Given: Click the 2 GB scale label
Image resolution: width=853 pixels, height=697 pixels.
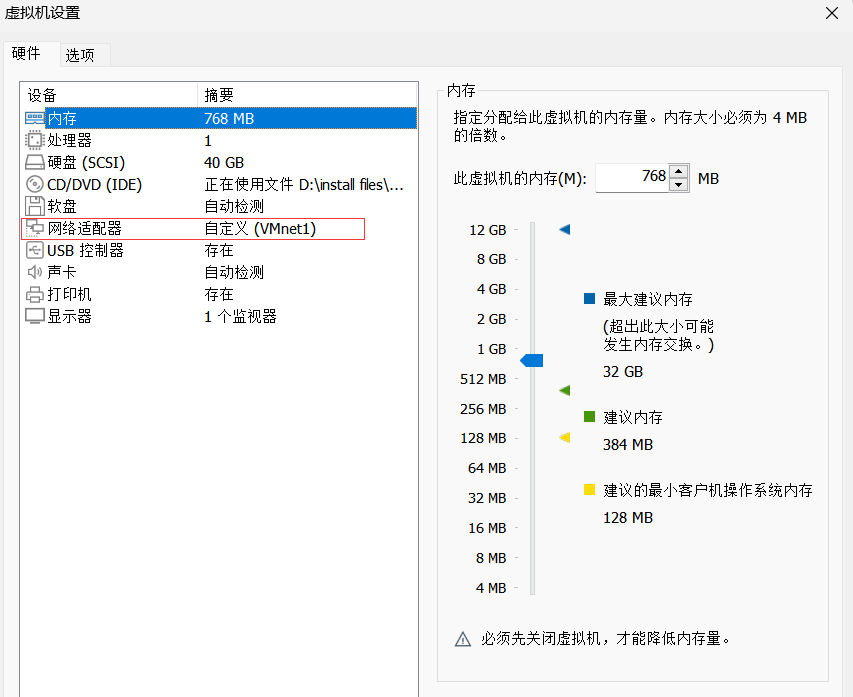Looking at the screenshot, I should (491, 319).
